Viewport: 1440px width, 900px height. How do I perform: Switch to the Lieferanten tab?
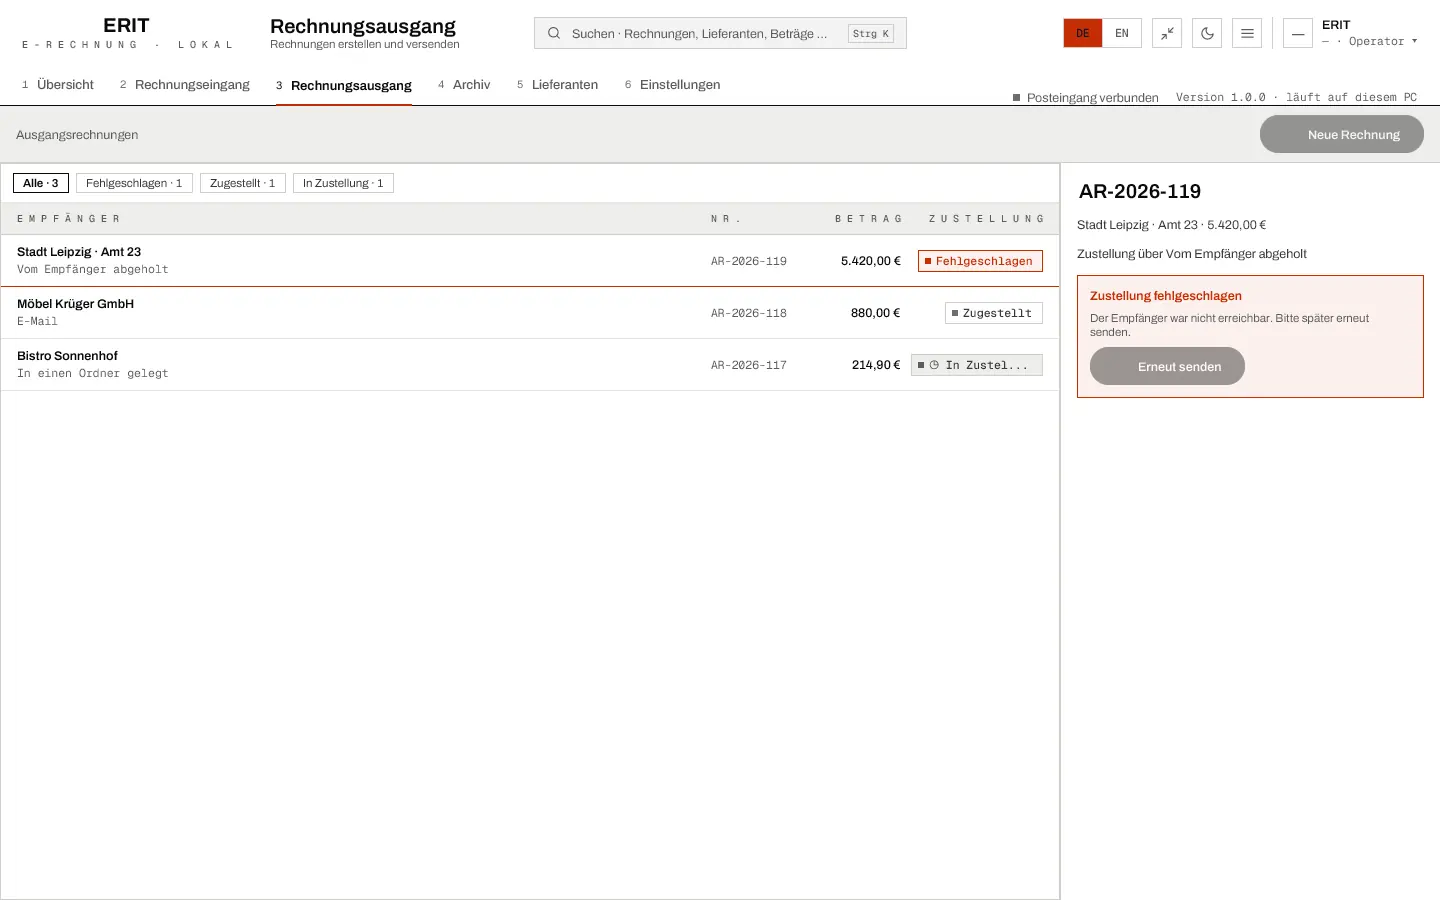click(x=558, y=85)
